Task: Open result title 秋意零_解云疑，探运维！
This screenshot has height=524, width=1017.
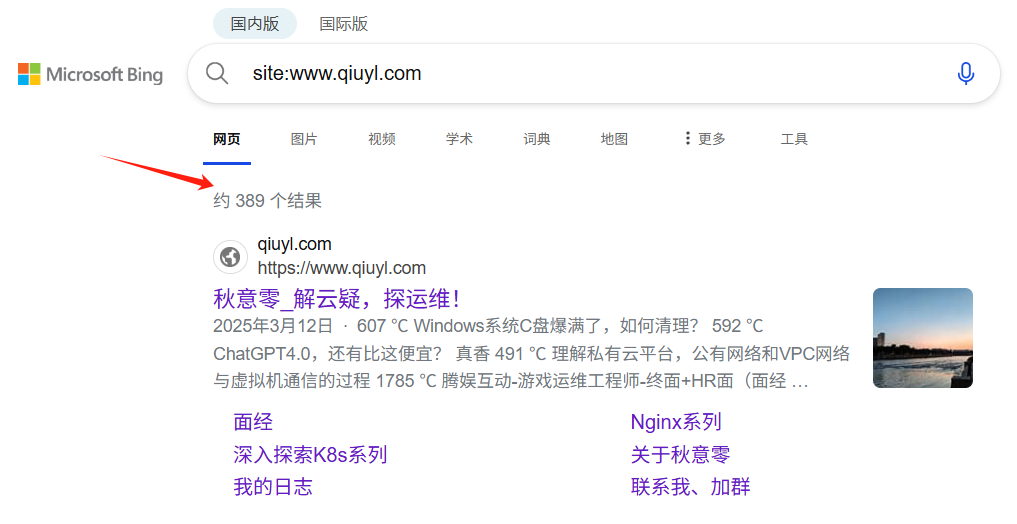Action: 337,299
